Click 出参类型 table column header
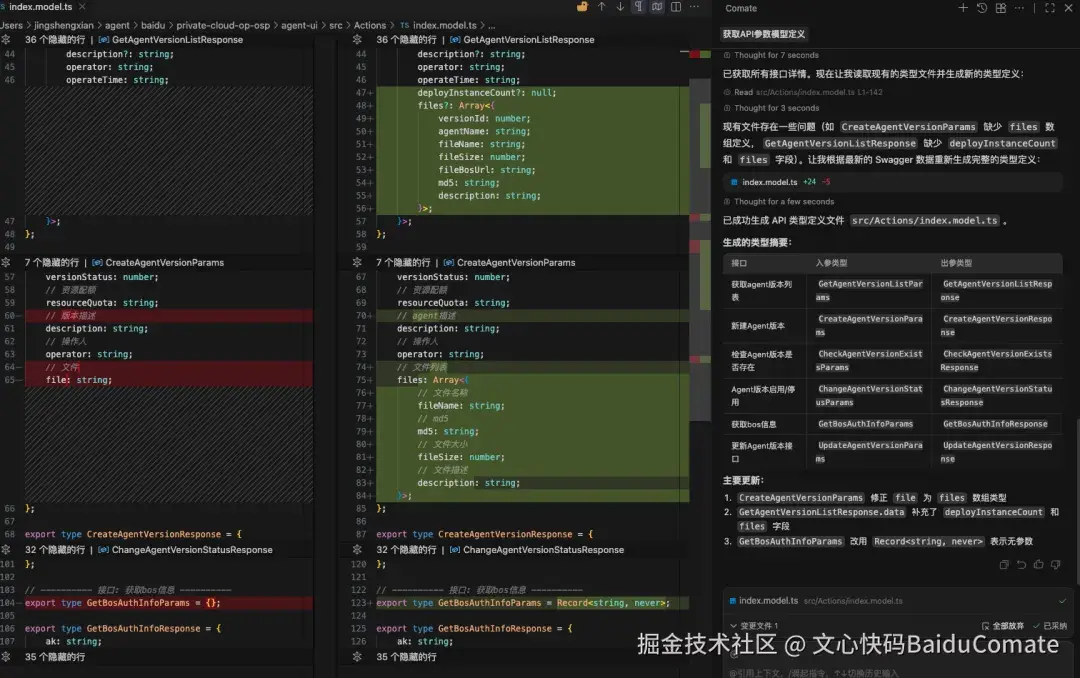This screenshot has width=1080, height=678. (956, 263)
